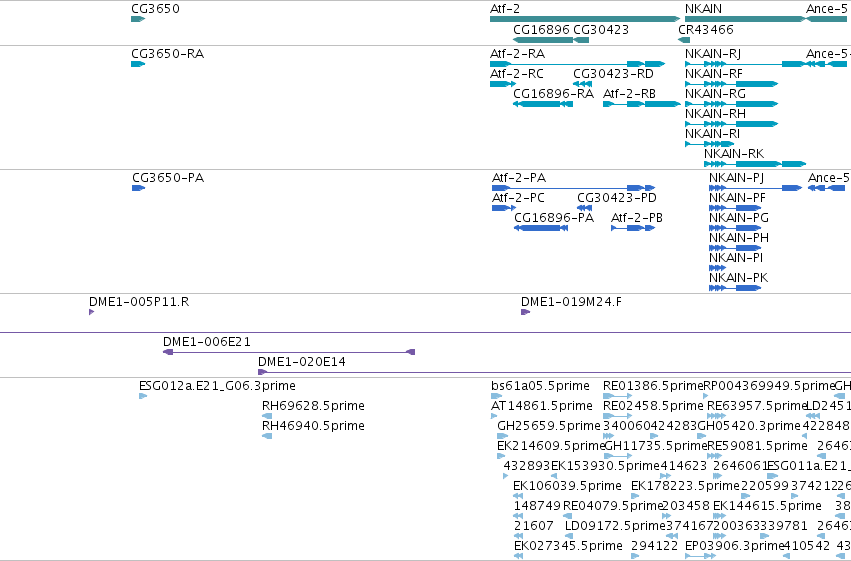Click the LD09172.5prime EST
This screenshot has height=561, width=851.
tap(569, 536)
